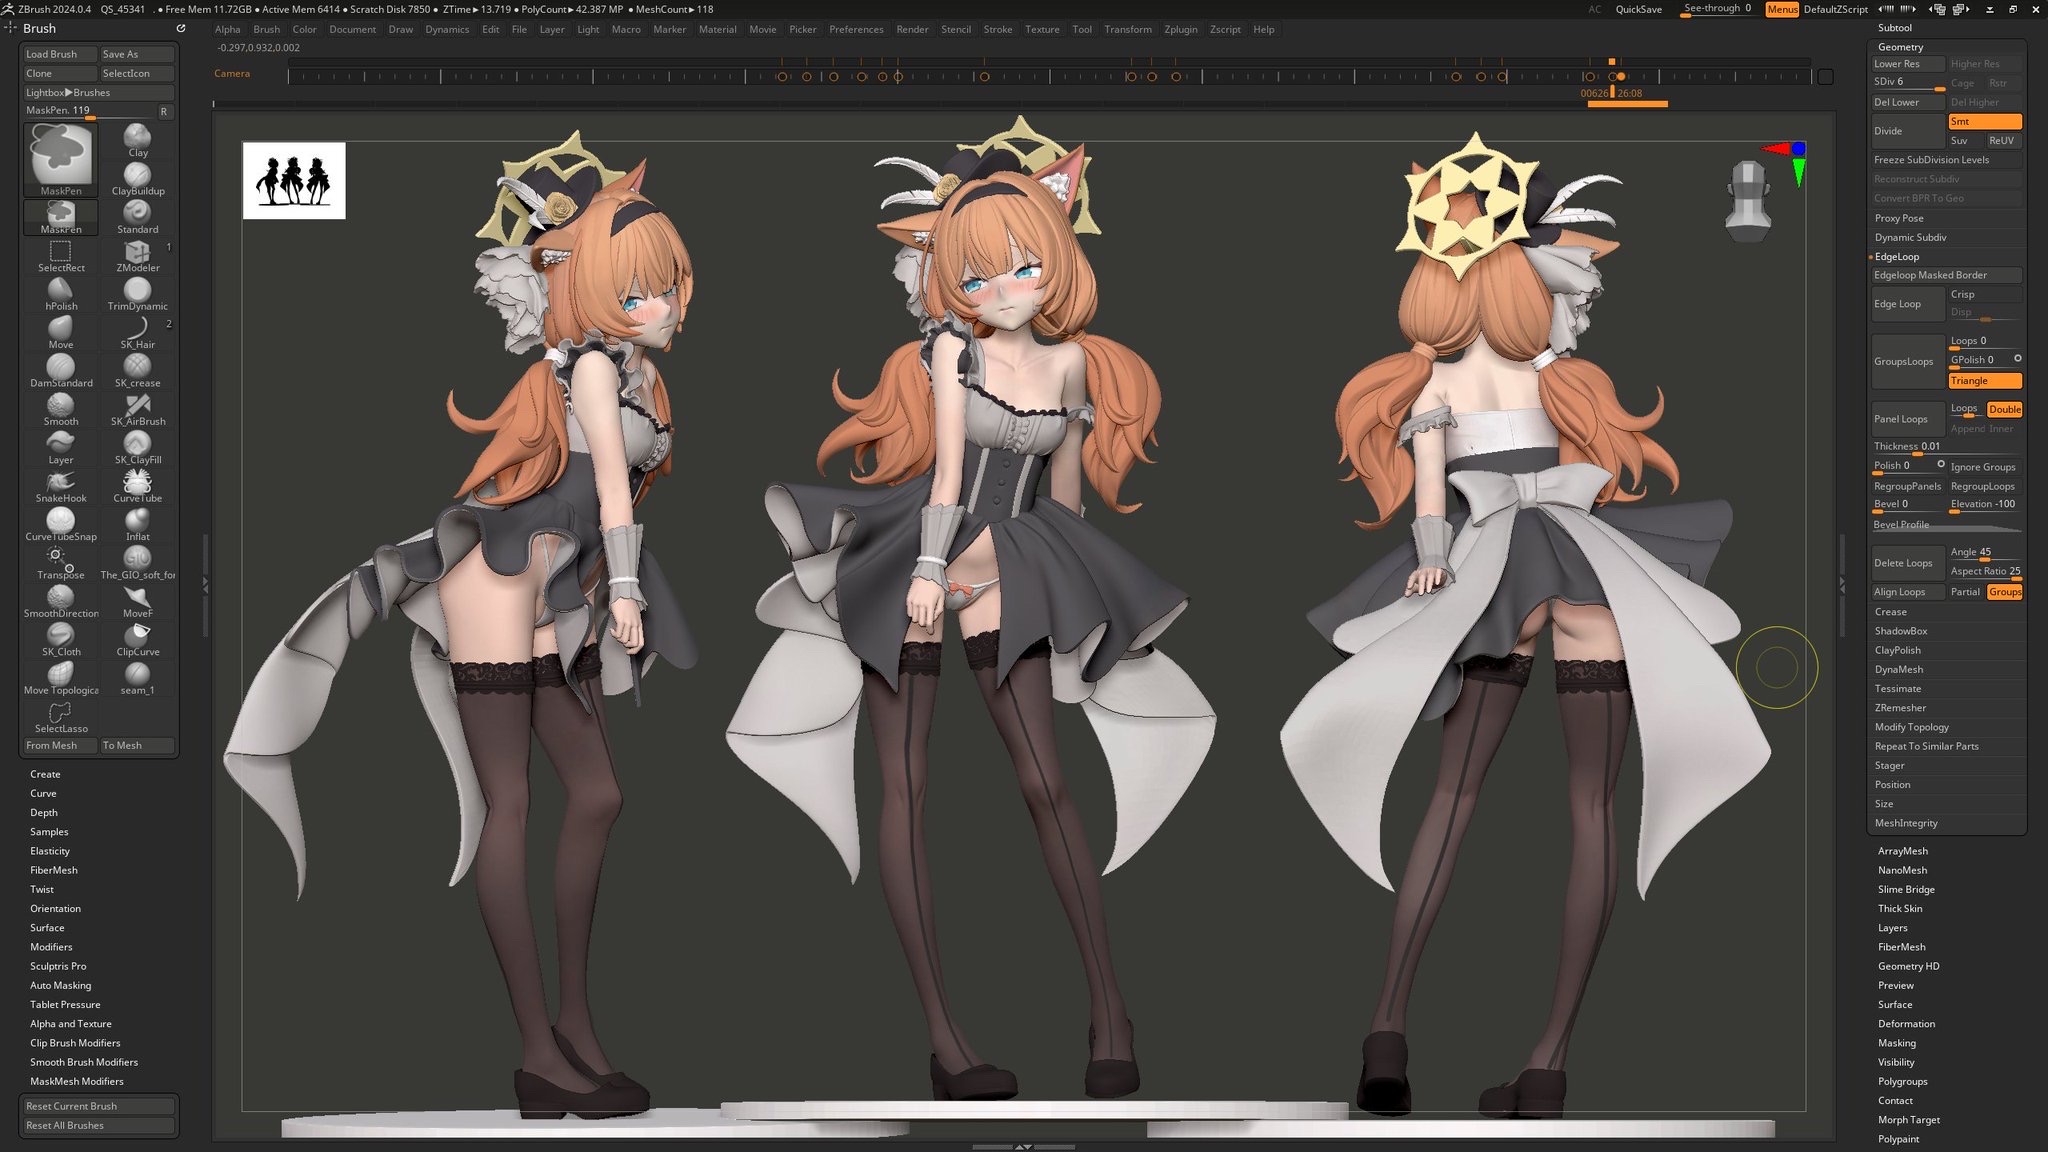Viewport: 2048px width, 1152px height.
Task: Expand the DynaMesh section
Action: point(1898,669)
